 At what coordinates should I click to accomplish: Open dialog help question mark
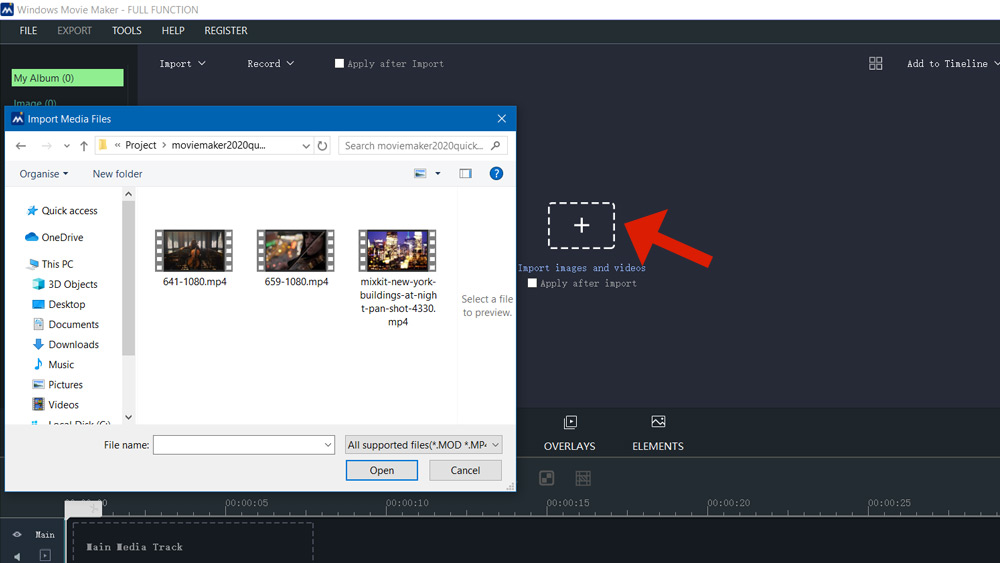pyautogui.click(x=496, y=173)
